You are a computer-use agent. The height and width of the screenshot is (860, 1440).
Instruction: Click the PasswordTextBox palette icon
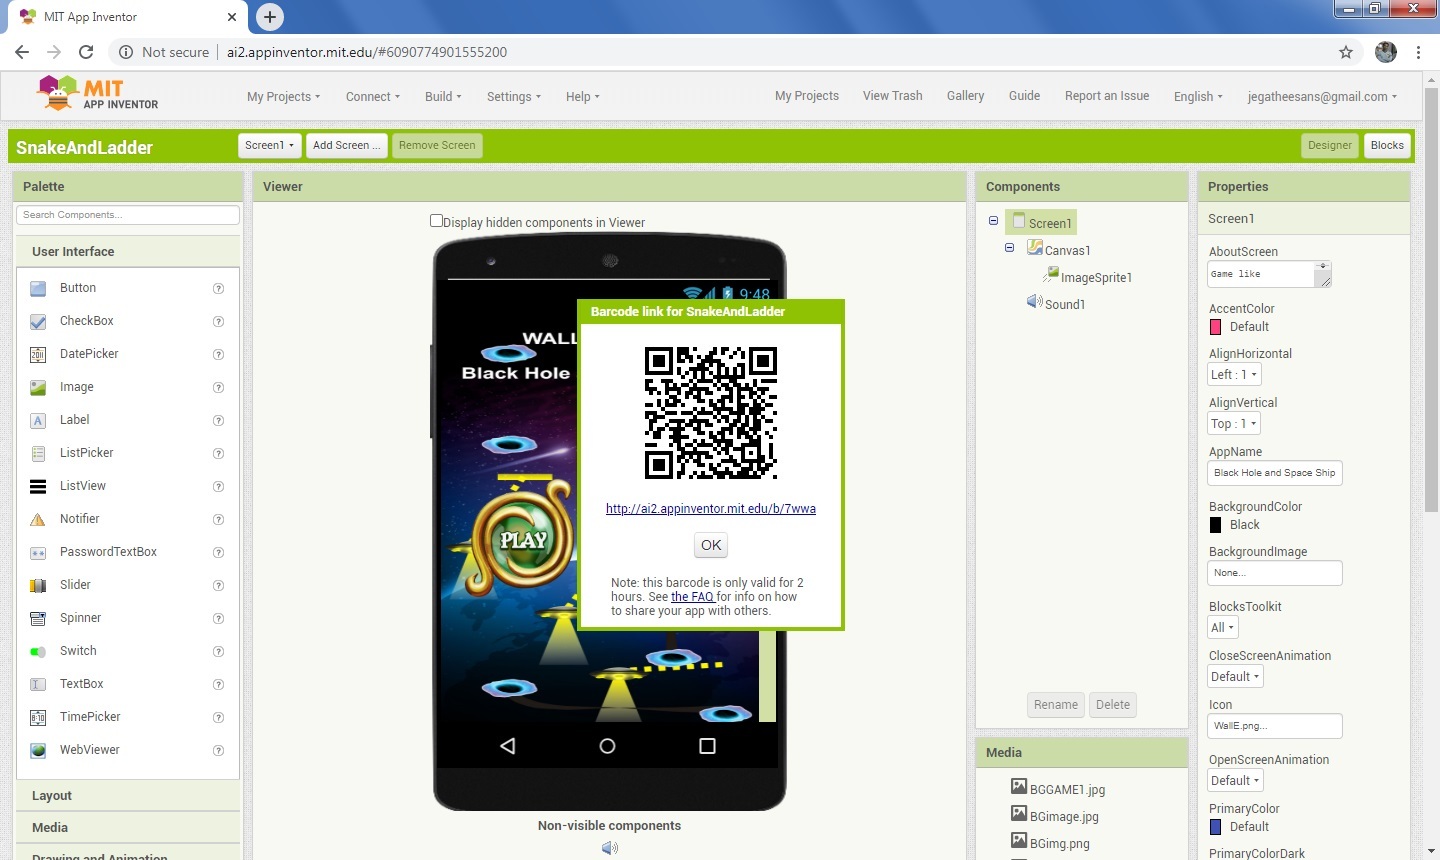pos(38,552)
